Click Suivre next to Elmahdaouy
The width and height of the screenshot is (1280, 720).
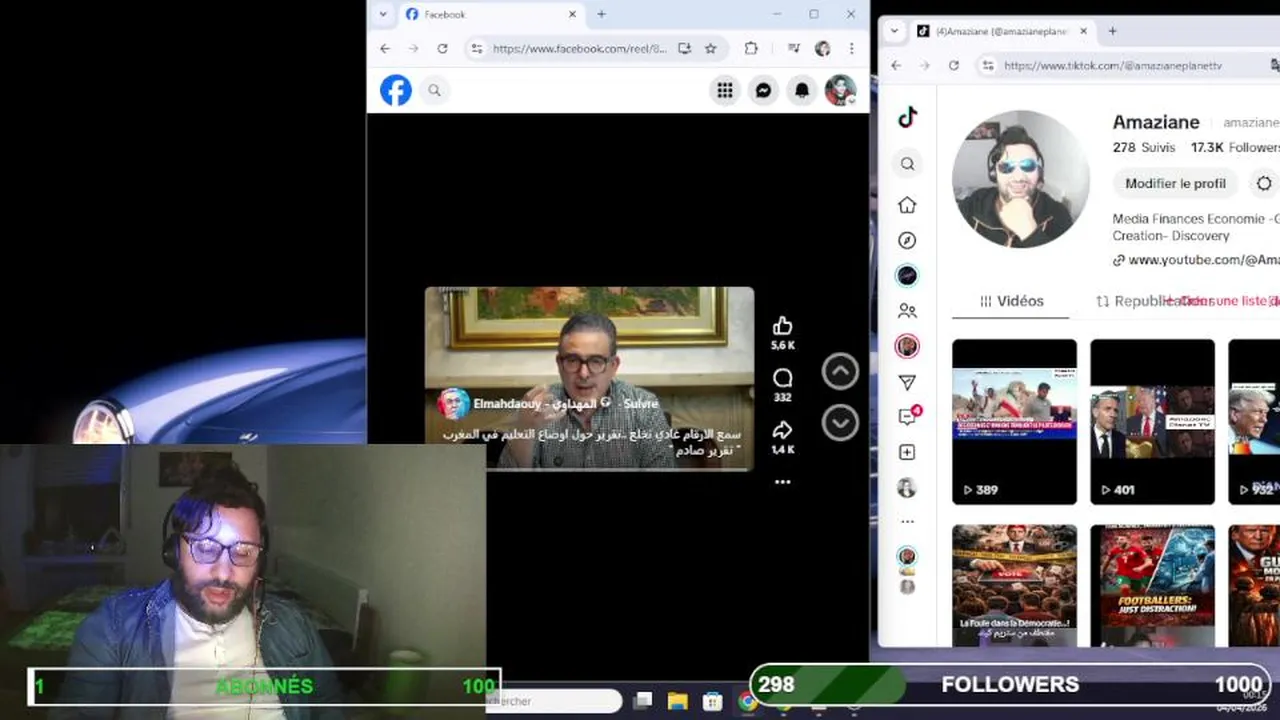[x=641, y=404]
